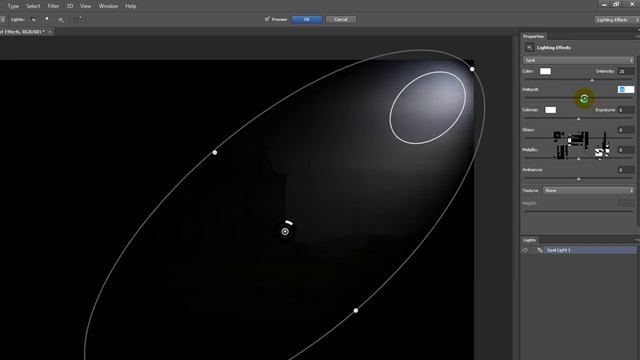Click the Exposure value field

625,110
